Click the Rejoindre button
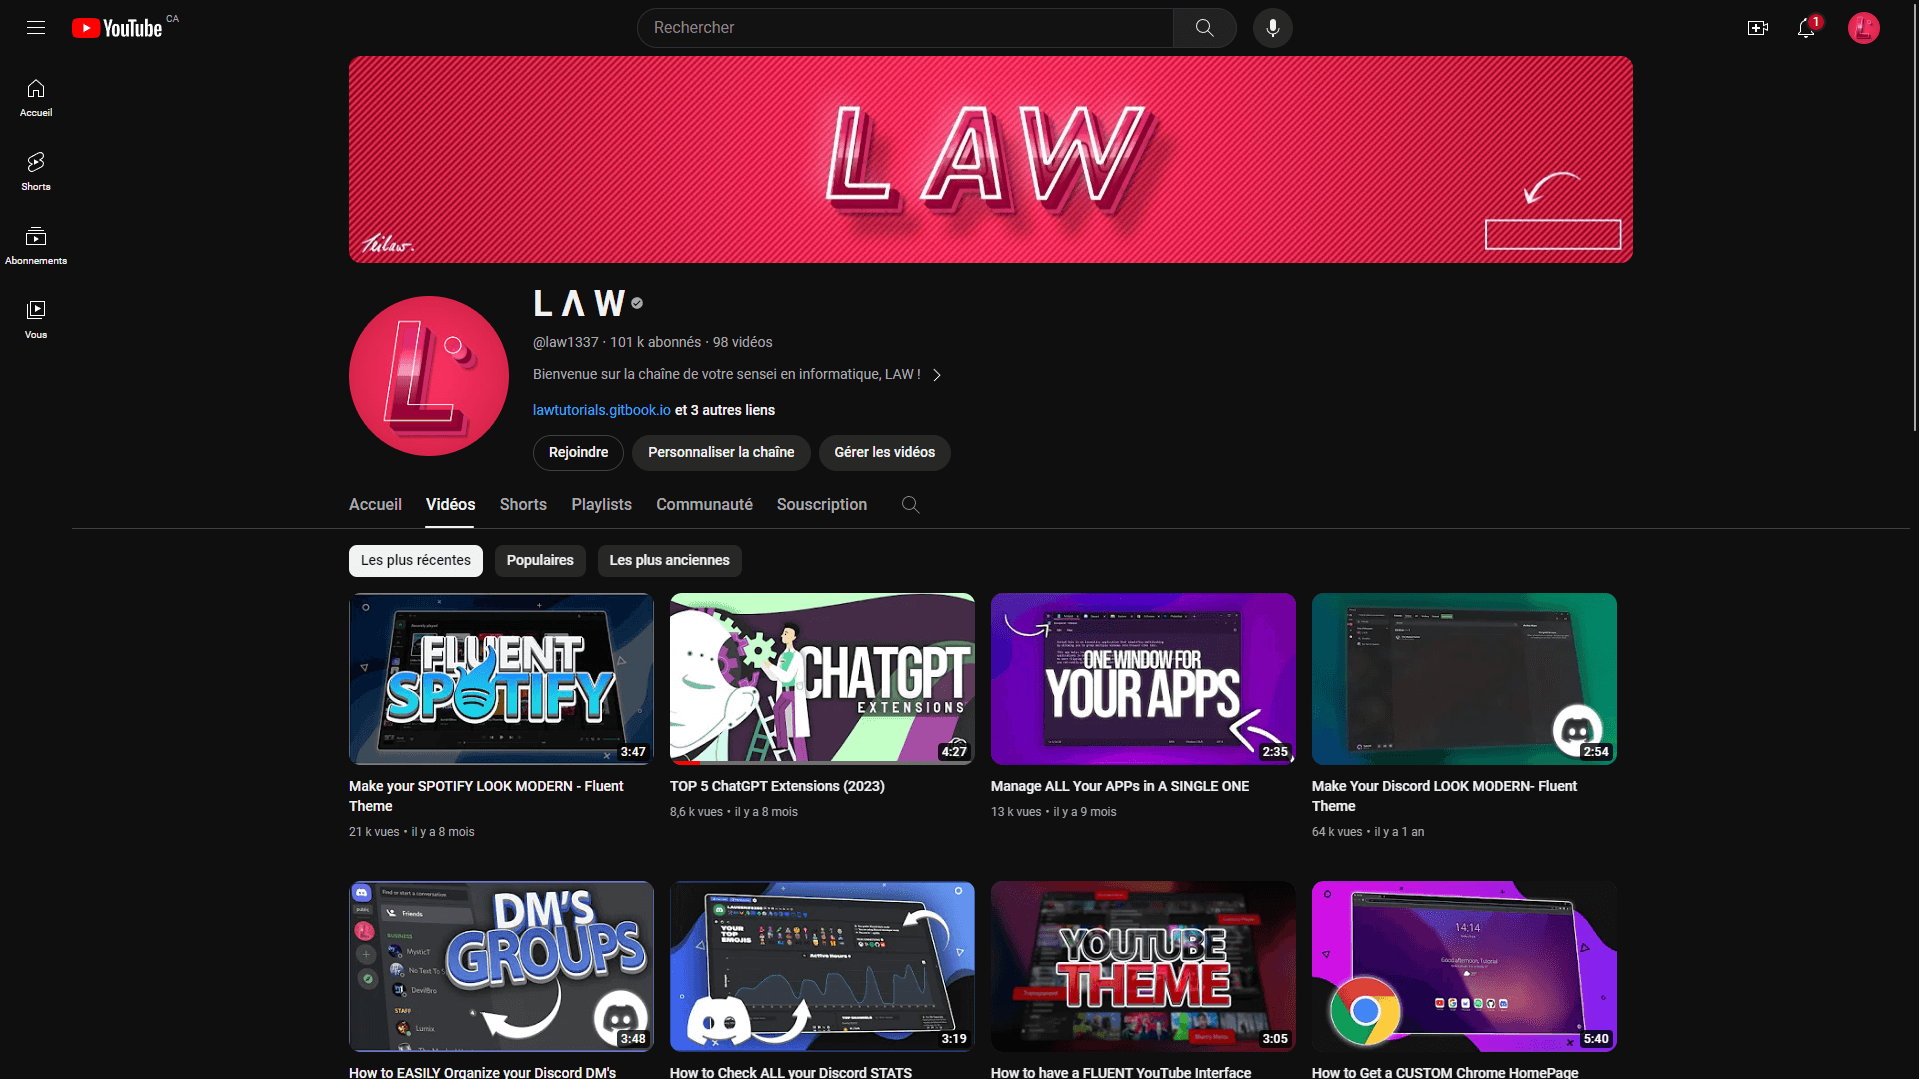Viewport: 1919px width, 1079px height. [578, 453]
